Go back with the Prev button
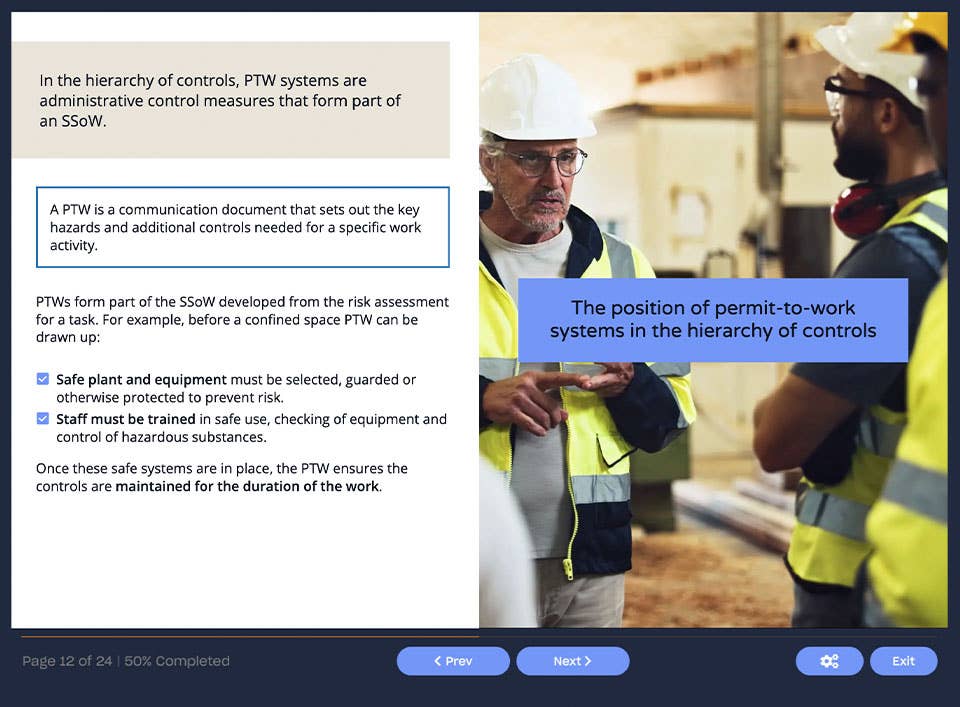 (x=453, y=661)
